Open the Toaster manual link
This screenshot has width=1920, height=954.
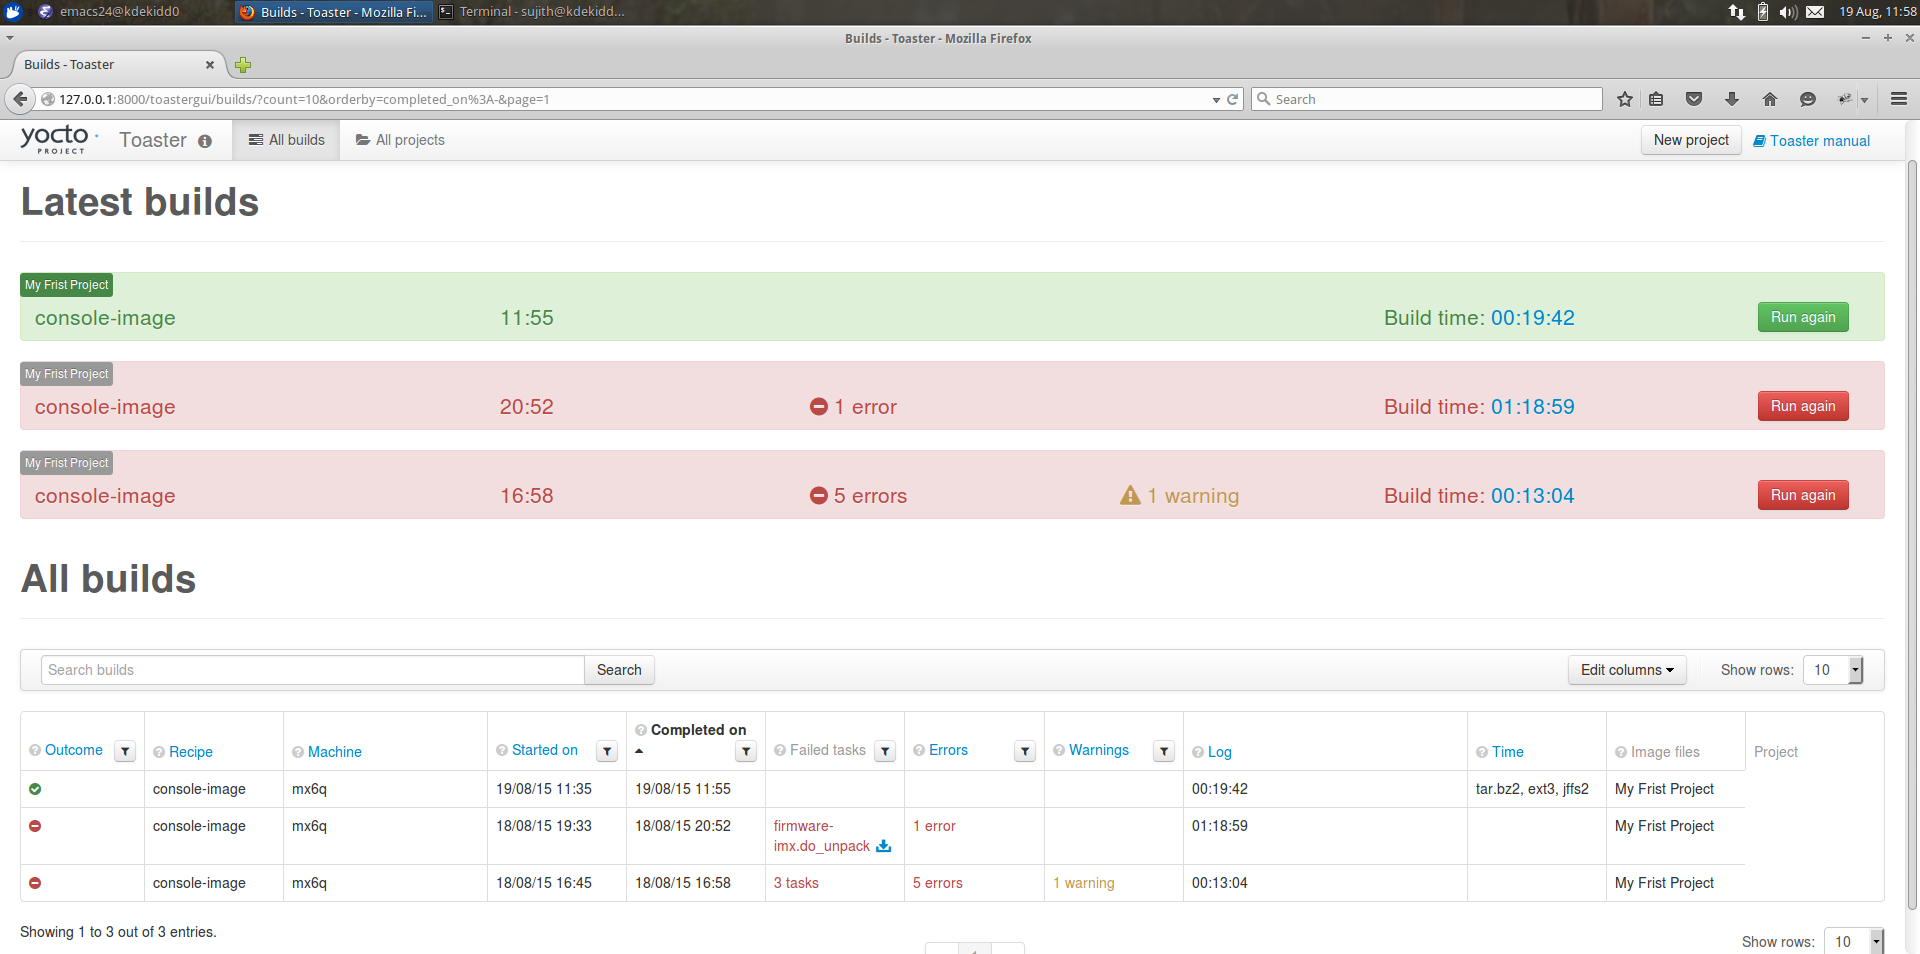[x=1811, y=141]
